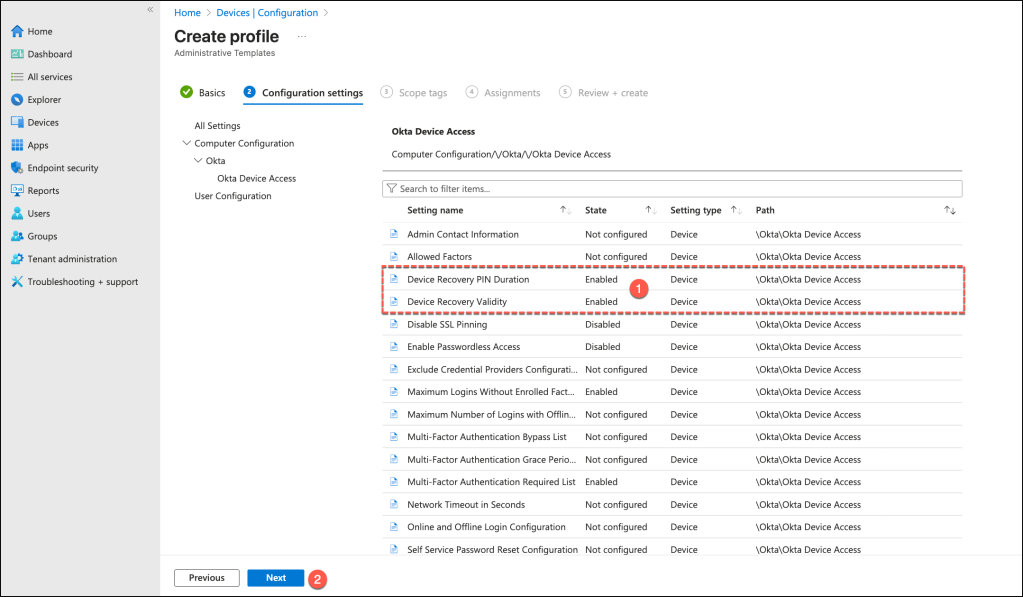The width and height of the screenshot is (1023, 597).
Task: Click the Previous button
Action: coord(207,578)
